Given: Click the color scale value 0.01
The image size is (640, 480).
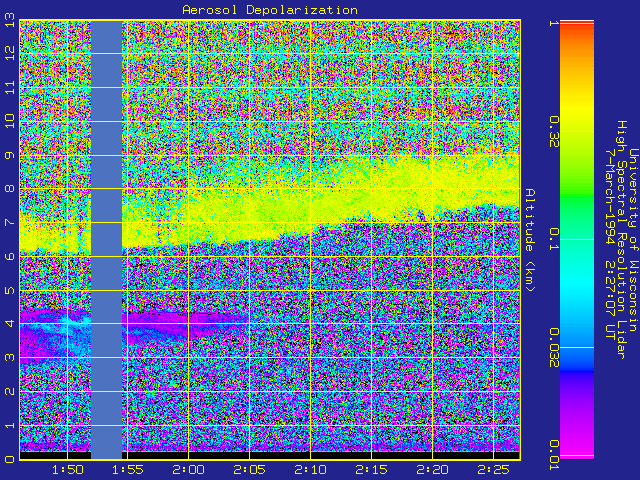Looking at the screenshot, I should pos(554,455).
